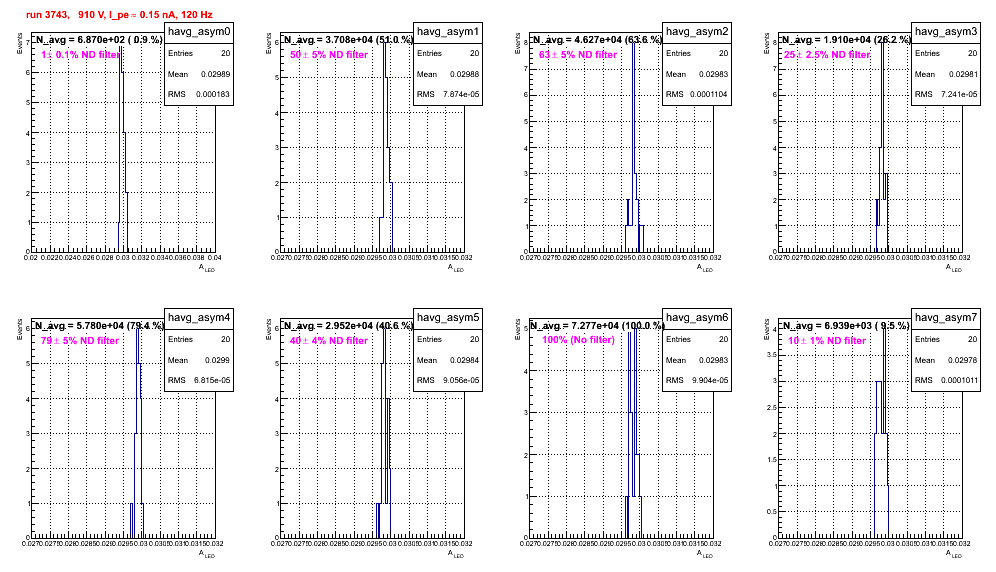The width and height of the screenshot is (996, 572).
Task: Click RMS value 7.241e-05 in havg_asym3
Action: pyautogui.click(x=959, y=94)
